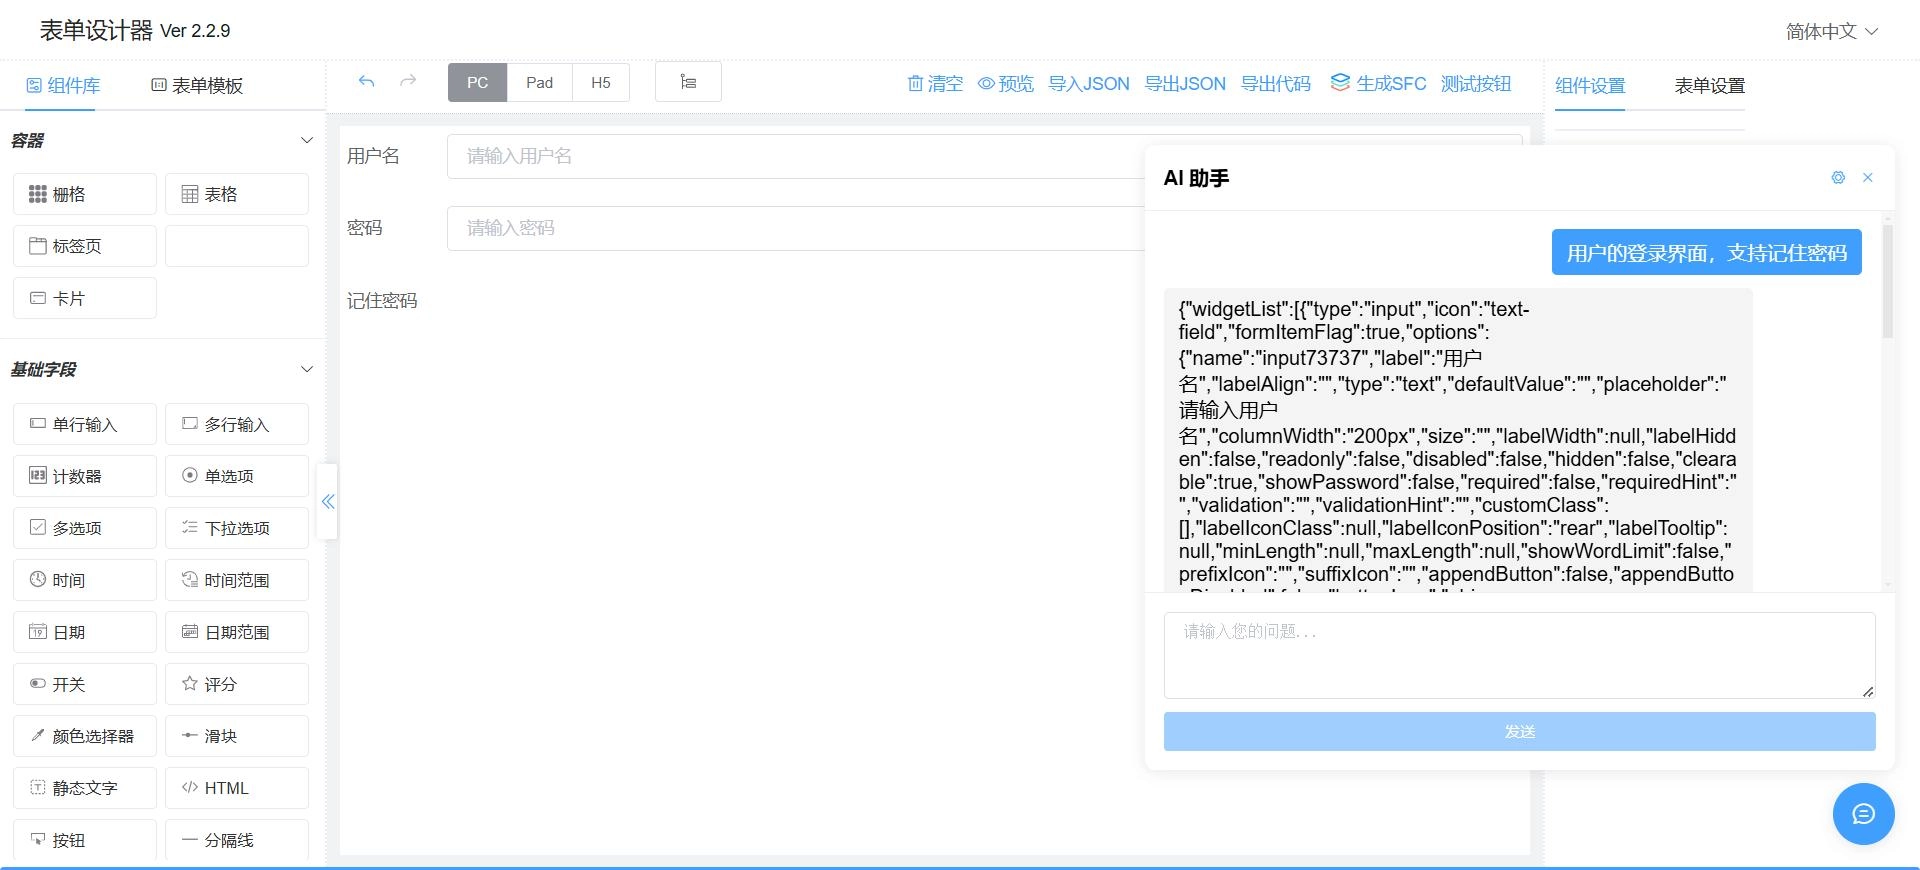The width and height of the screenshot is (1920, 870).
Task: Click the redo arrow icon
Action: click(x=408, y=82)
